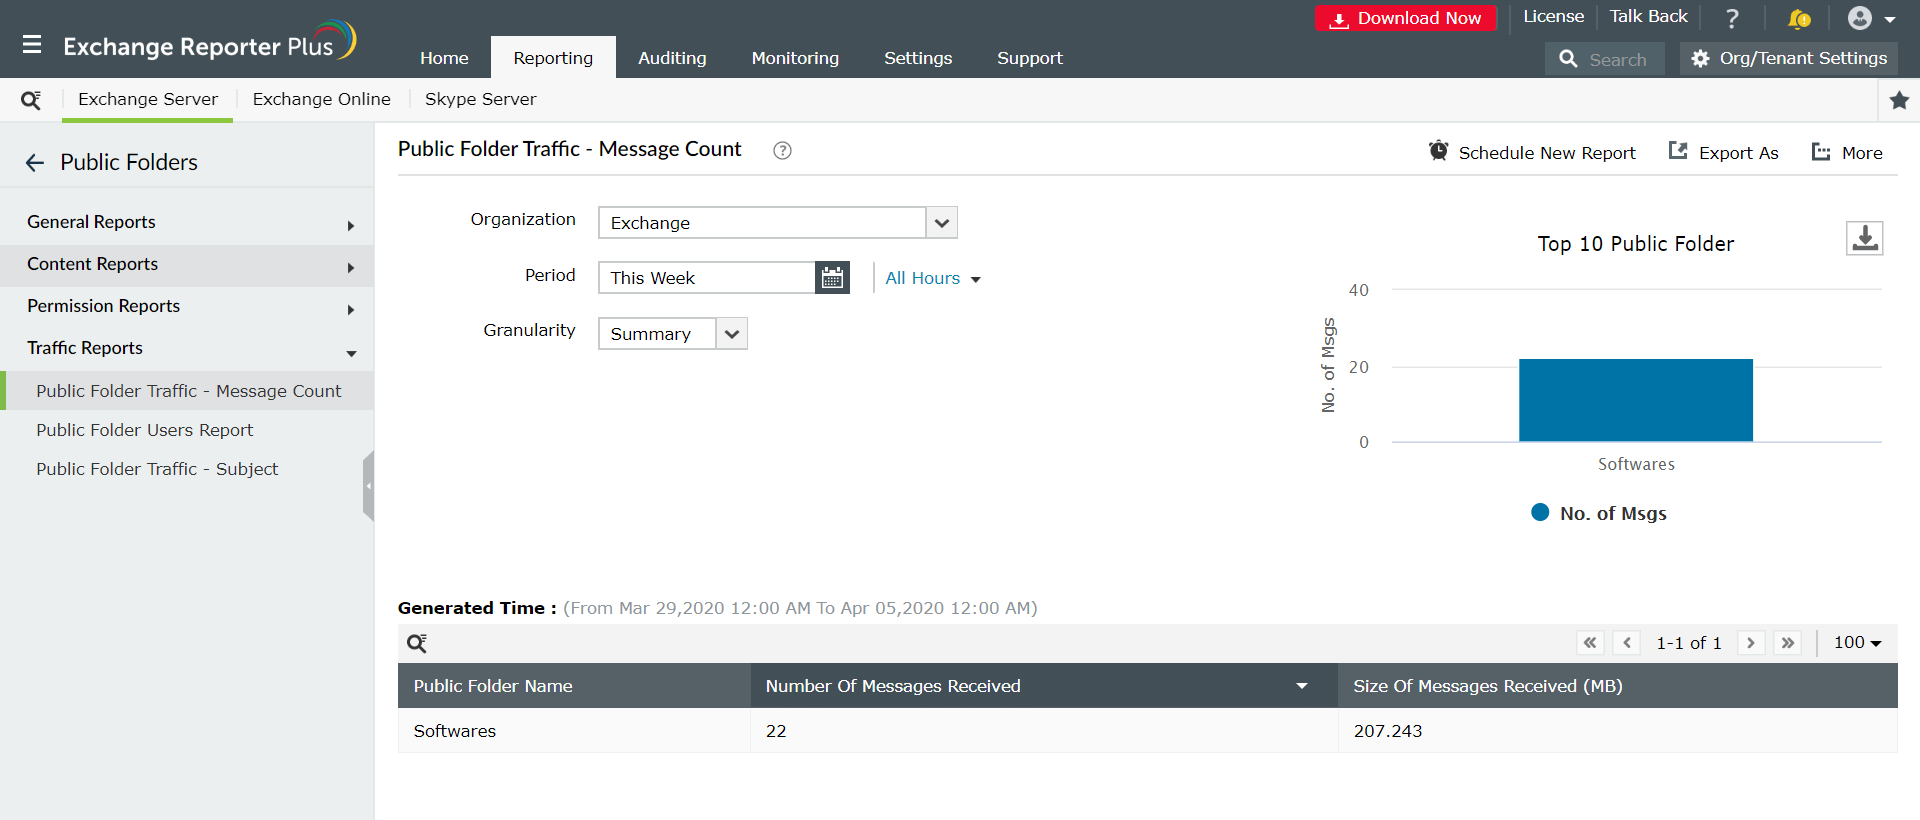Go to the first page of results
Image resolution: width=1920 pixels, height=820 pixels.
click(x=1590, y=643)
